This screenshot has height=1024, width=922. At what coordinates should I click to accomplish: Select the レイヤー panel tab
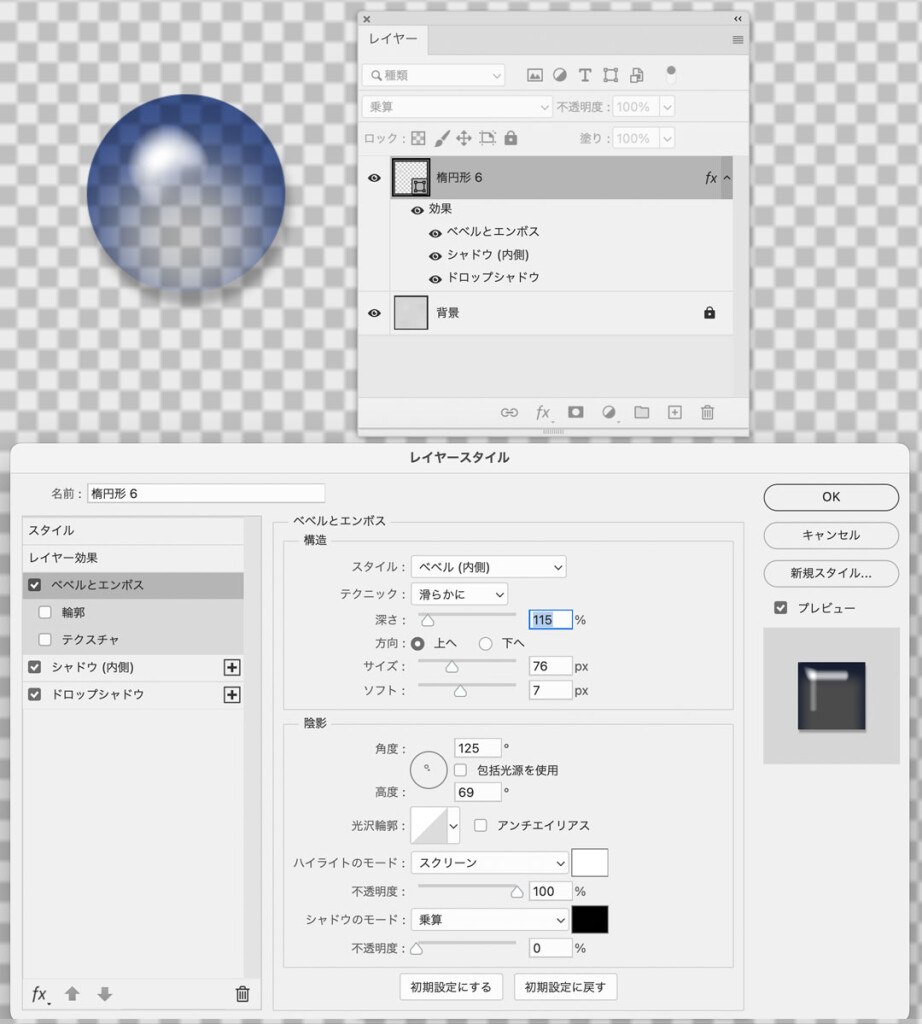click(393, 39)
